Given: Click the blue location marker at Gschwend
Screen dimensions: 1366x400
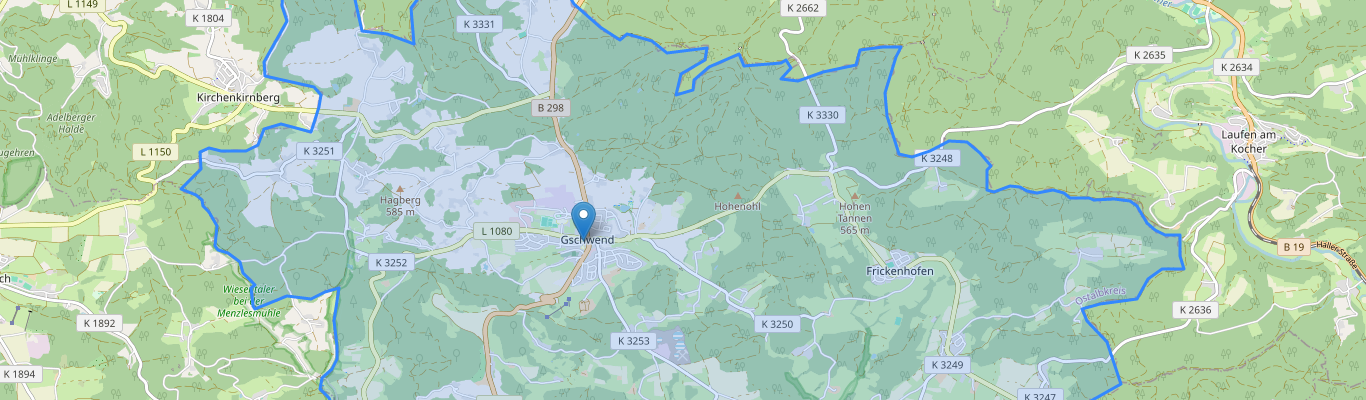Looking at the screenshot, I should 583,221.
